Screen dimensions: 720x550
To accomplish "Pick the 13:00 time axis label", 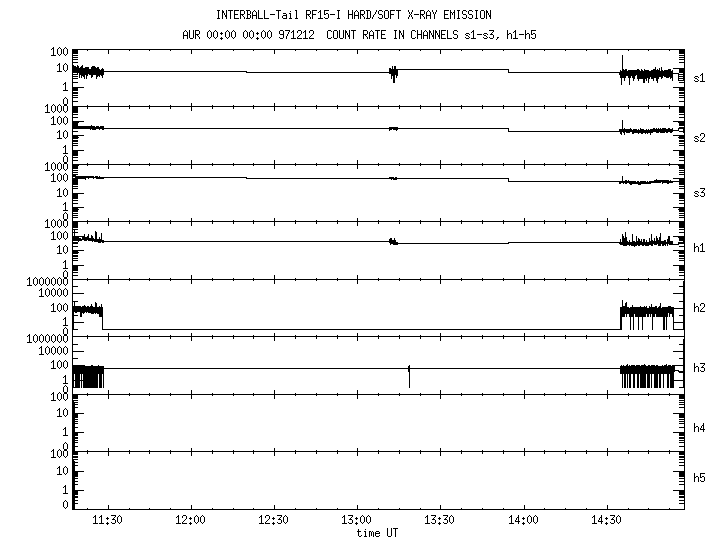I will coord(356,521).
